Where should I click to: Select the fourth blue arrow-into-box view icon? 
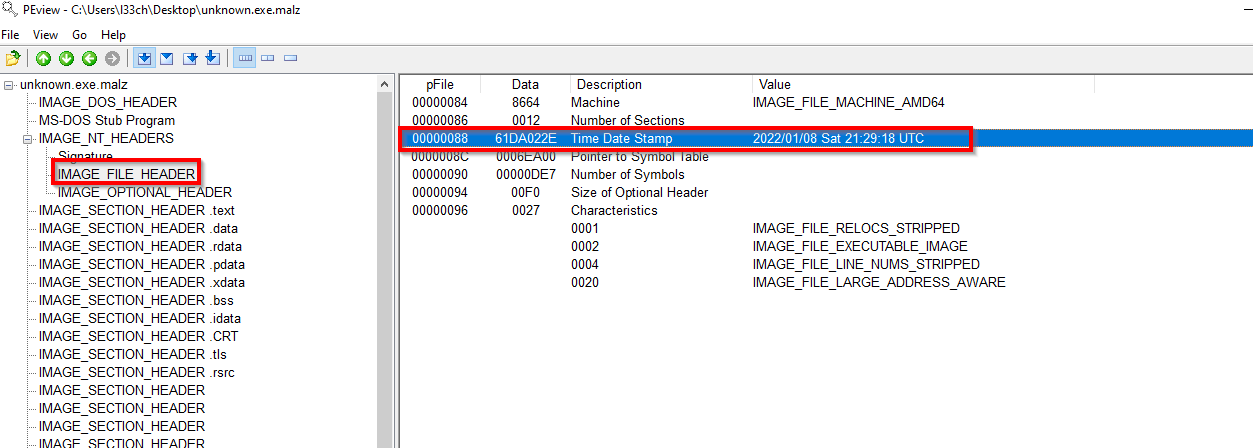pos(212,58)
